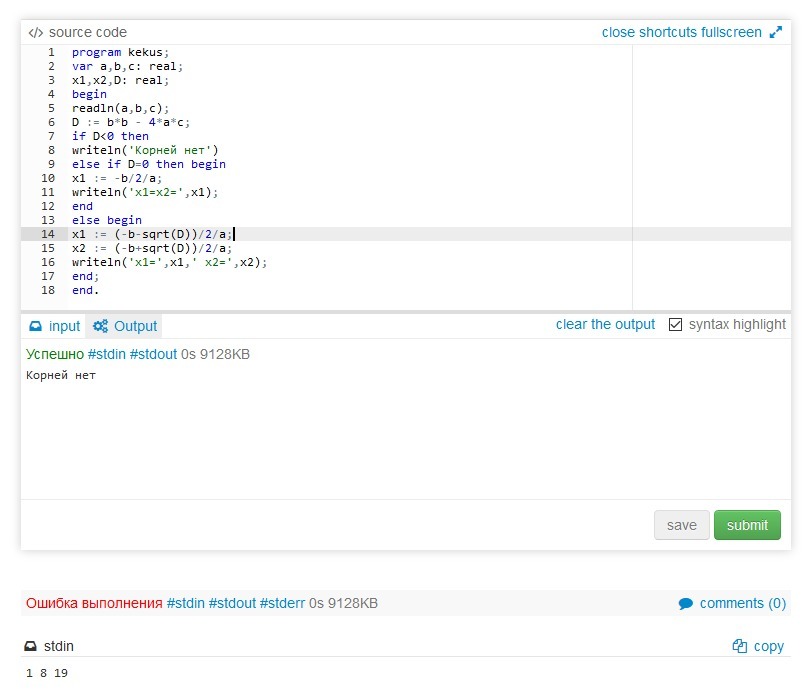Click on 'var a,b,c: real;' line

pos(127,66)
